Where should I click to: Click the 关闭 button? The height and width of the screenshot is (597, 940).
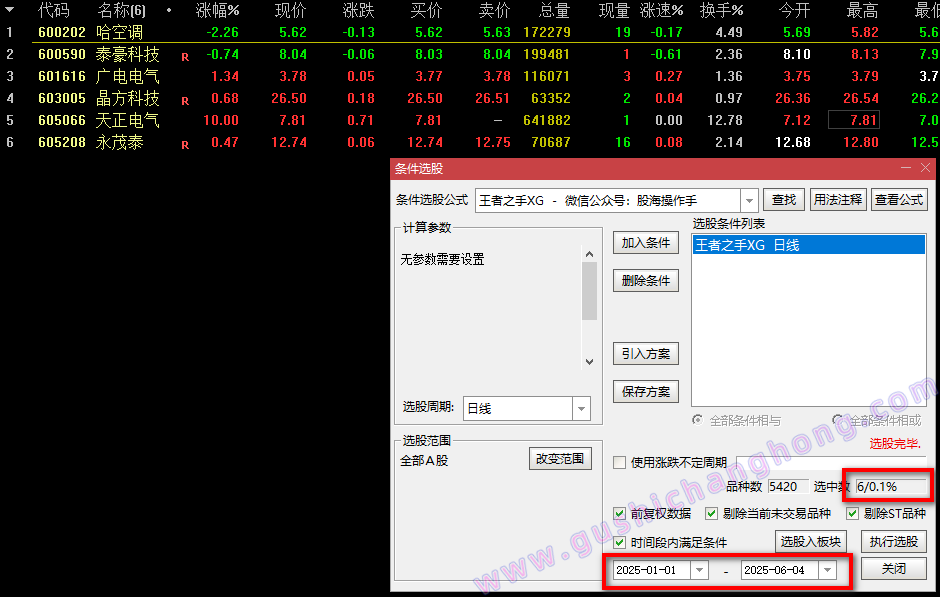click(x=894, y=569)
